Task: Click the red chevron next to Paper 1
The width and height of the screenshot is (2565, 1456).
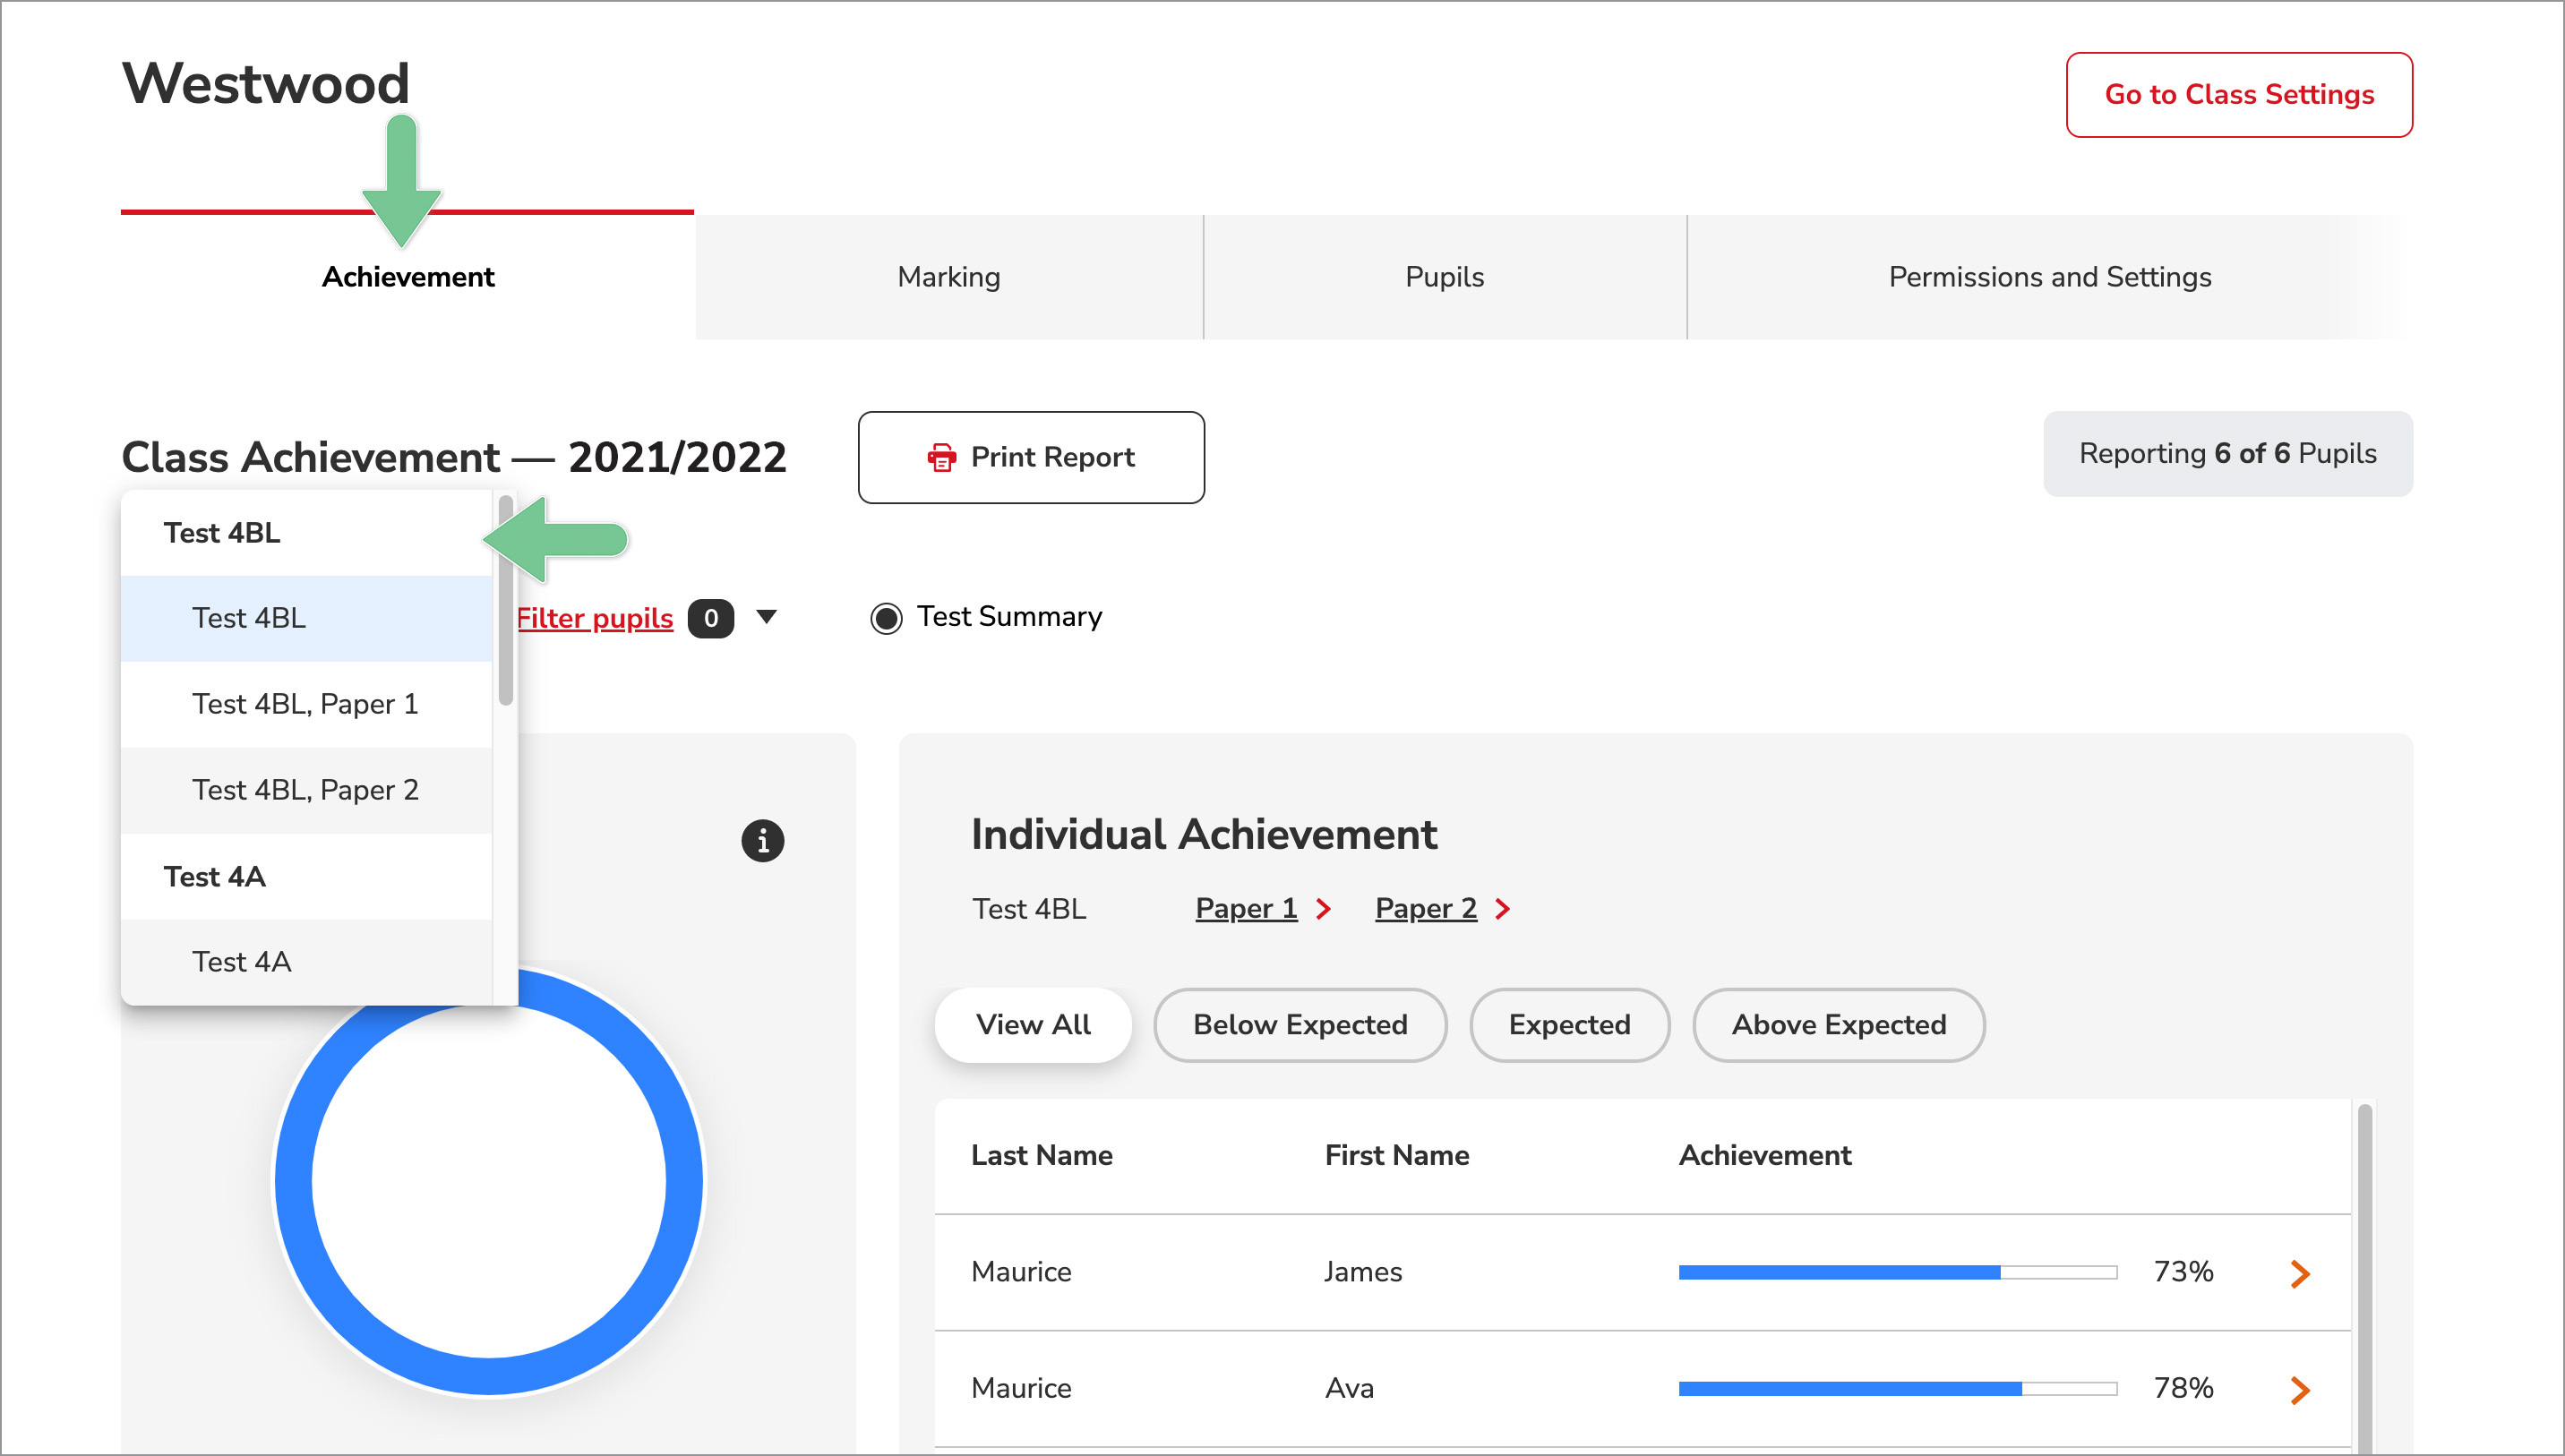Action: pos(1323,908)
